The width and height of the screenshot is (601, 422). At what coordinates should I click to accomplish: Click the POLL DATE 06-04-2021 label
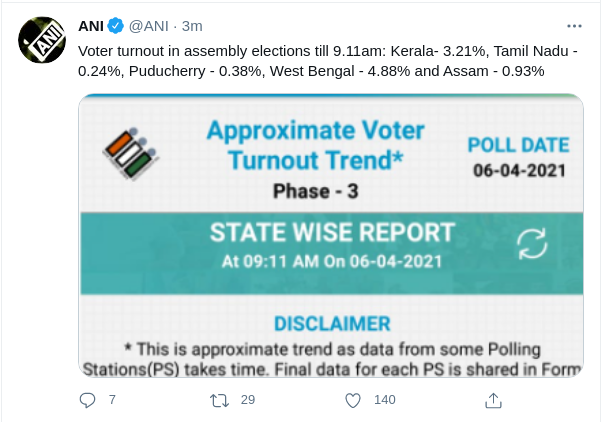point(519,157)
